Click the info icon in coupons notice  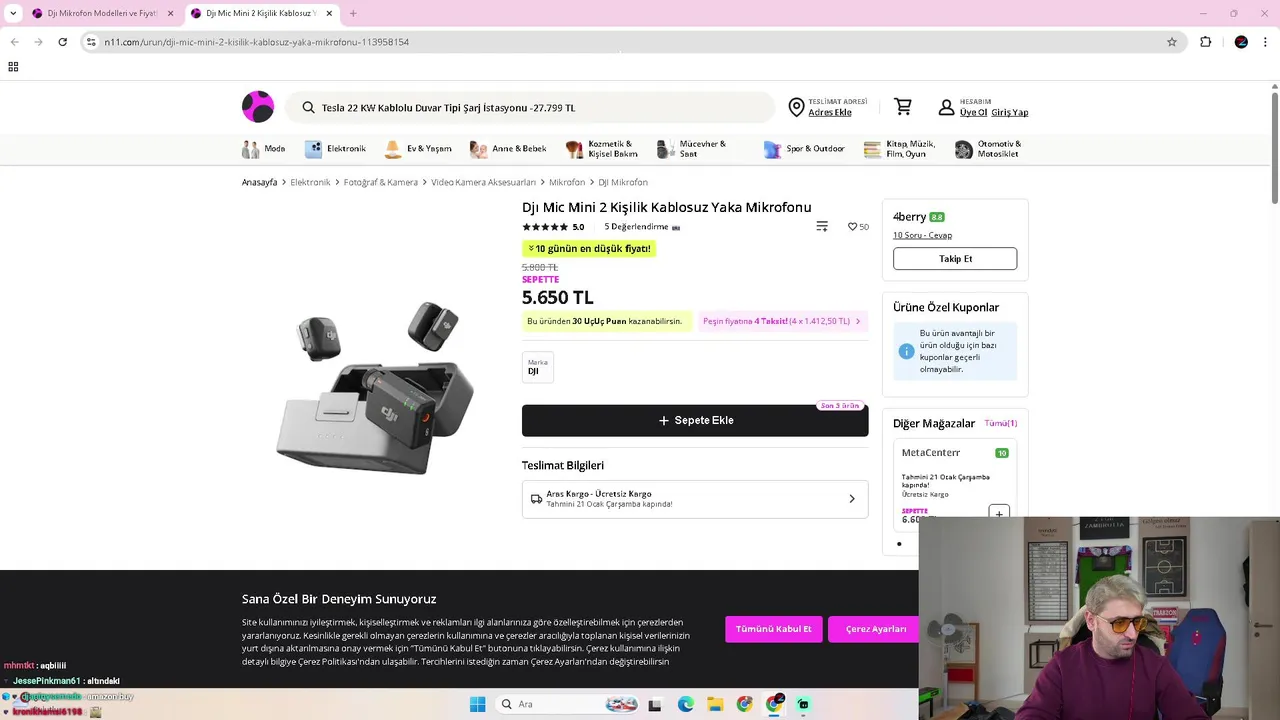pyautogui.click(x=906, y=351)
